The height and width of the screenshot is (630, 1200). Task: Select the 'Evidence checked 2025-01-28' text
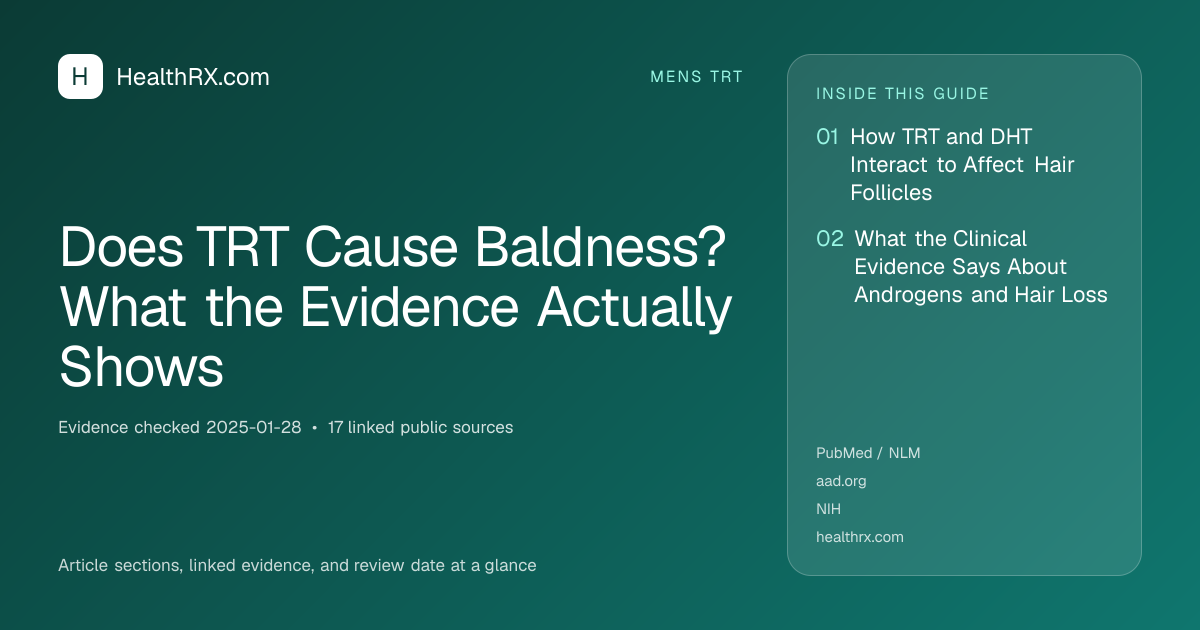180,427
